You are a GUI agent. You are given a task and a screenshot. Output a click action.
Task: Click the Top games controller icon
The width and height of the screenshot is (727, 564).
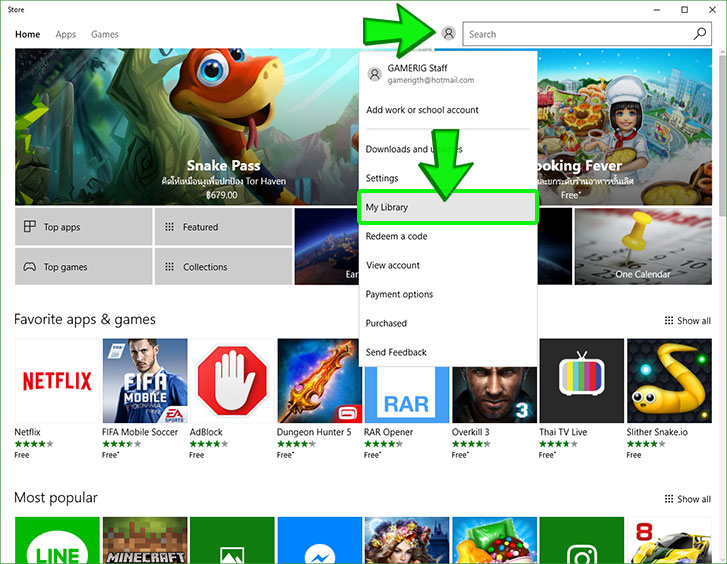click(30, 267)
